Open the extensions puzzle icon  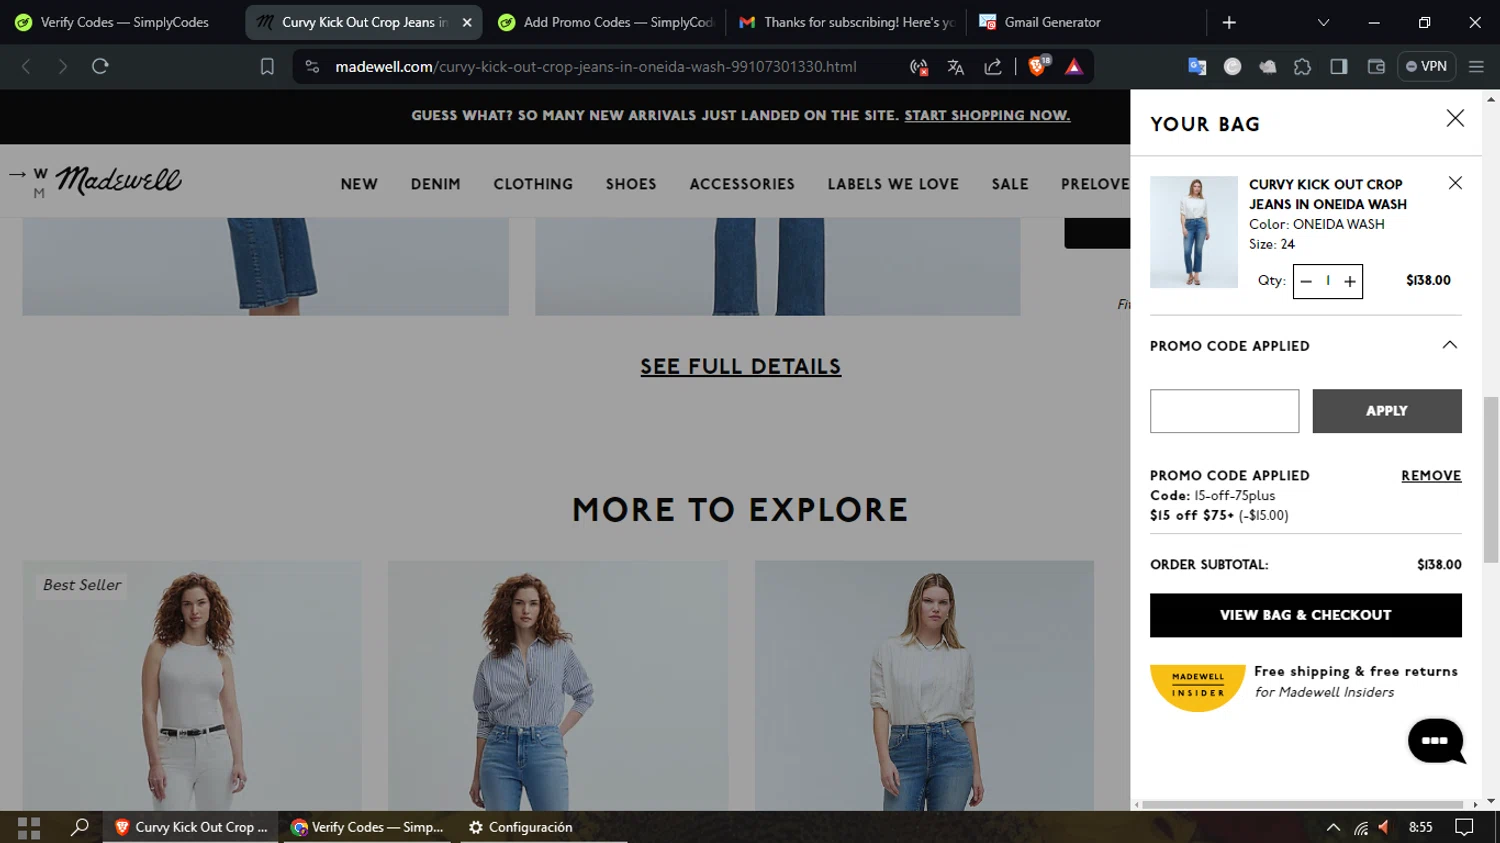coord(1302,66)
